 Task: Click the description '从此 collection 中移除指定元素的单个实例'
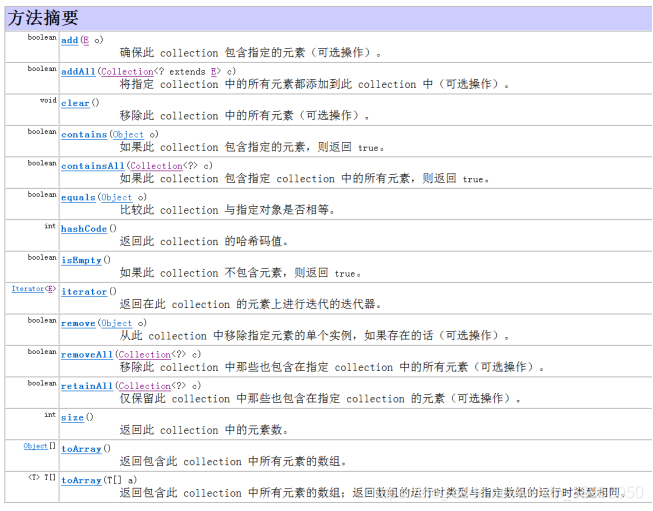point(237,336)
